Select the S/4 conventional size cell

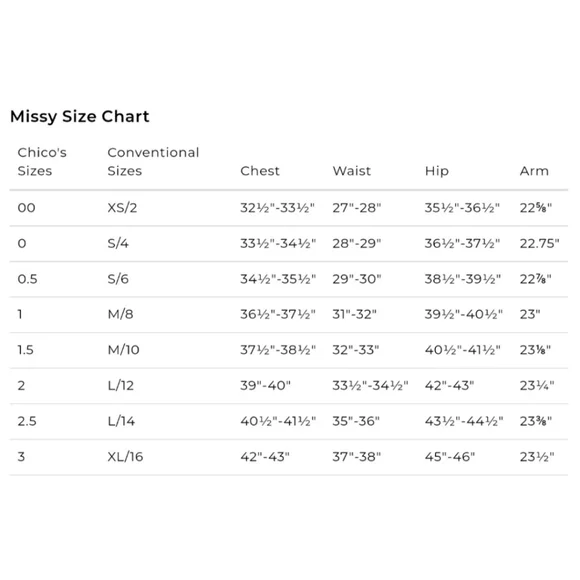point(118,243)
